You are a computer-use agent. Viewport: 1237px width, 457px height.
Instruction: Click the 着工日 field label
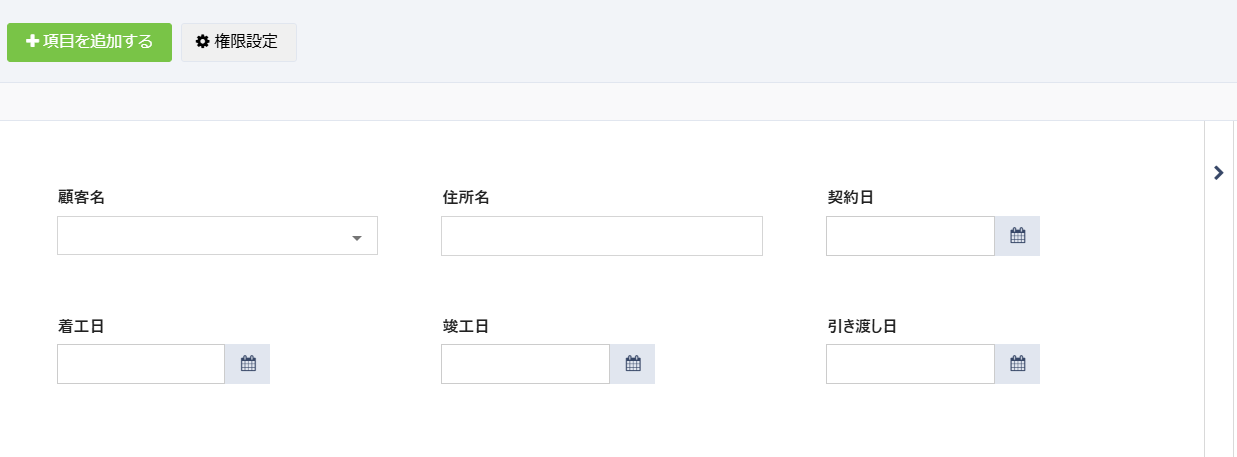point(81,326)
